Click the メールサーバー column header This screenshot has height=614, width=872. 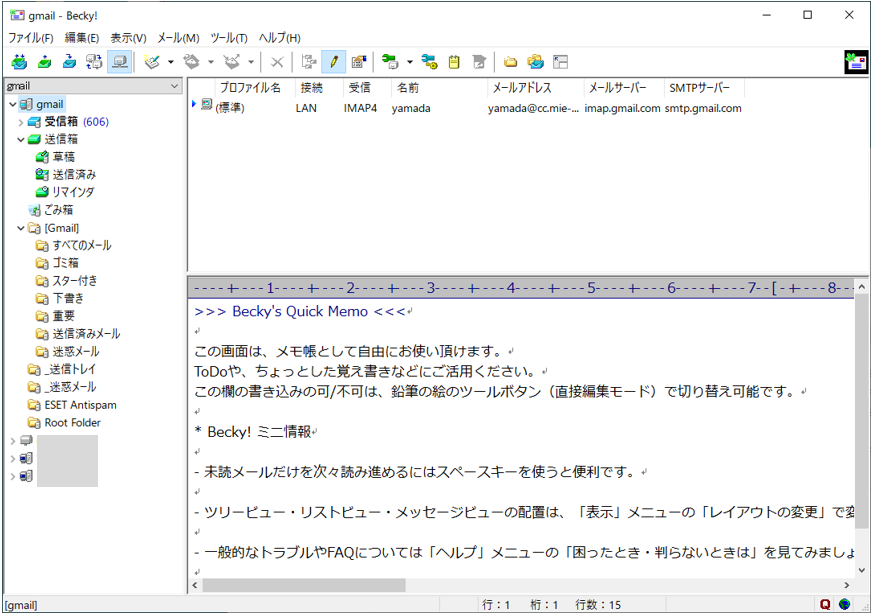623,88
